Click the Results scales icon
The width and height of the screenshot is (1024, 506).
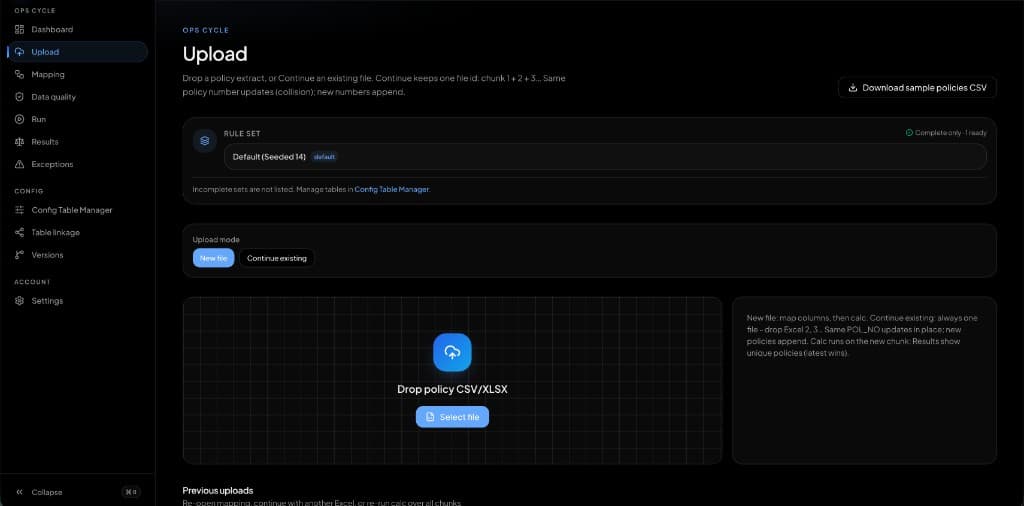coord(19,142)
